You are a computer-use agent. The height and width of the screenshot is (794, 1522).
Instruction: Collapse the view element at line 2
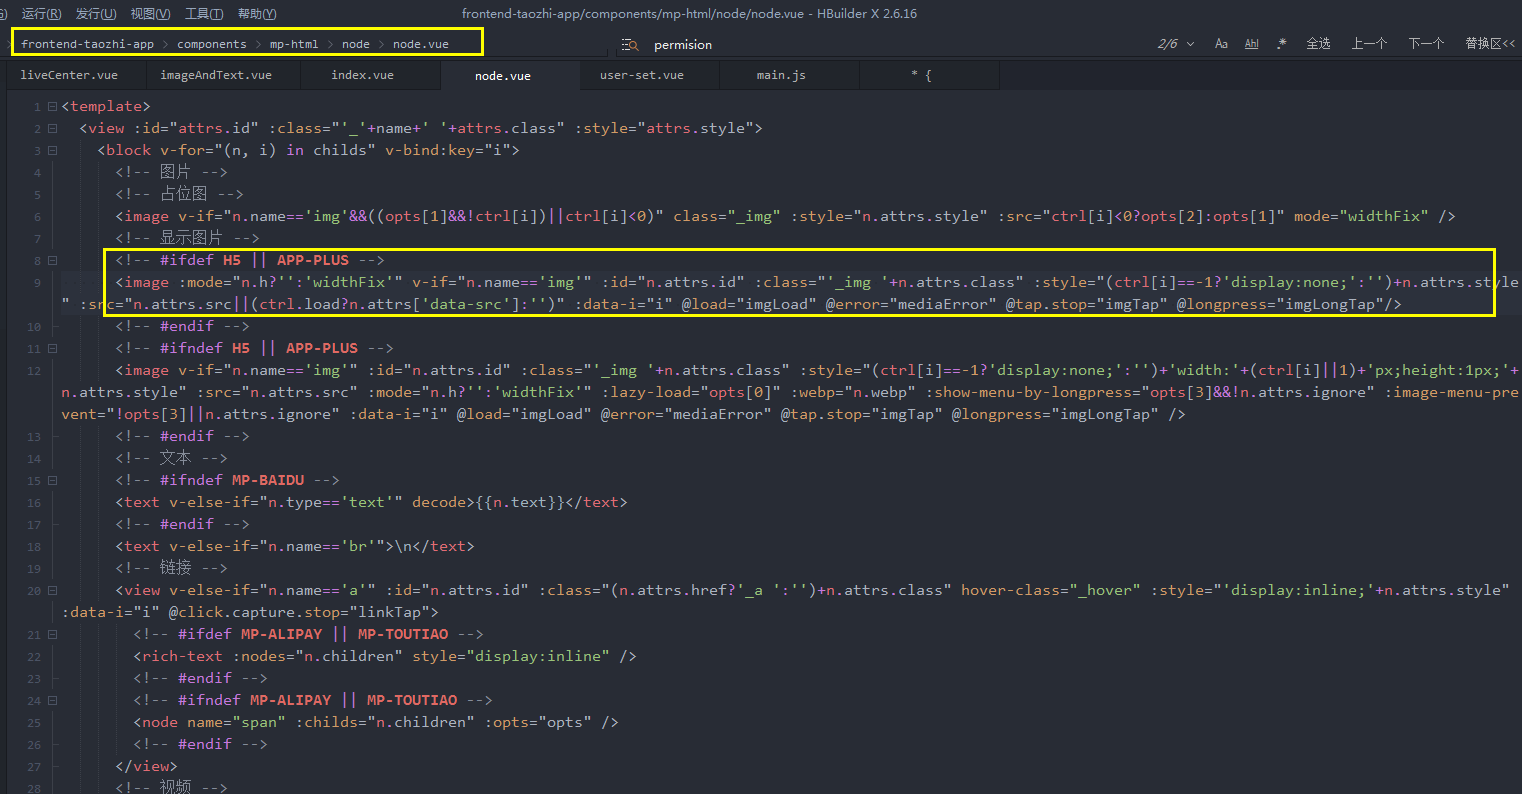(52, 128)
